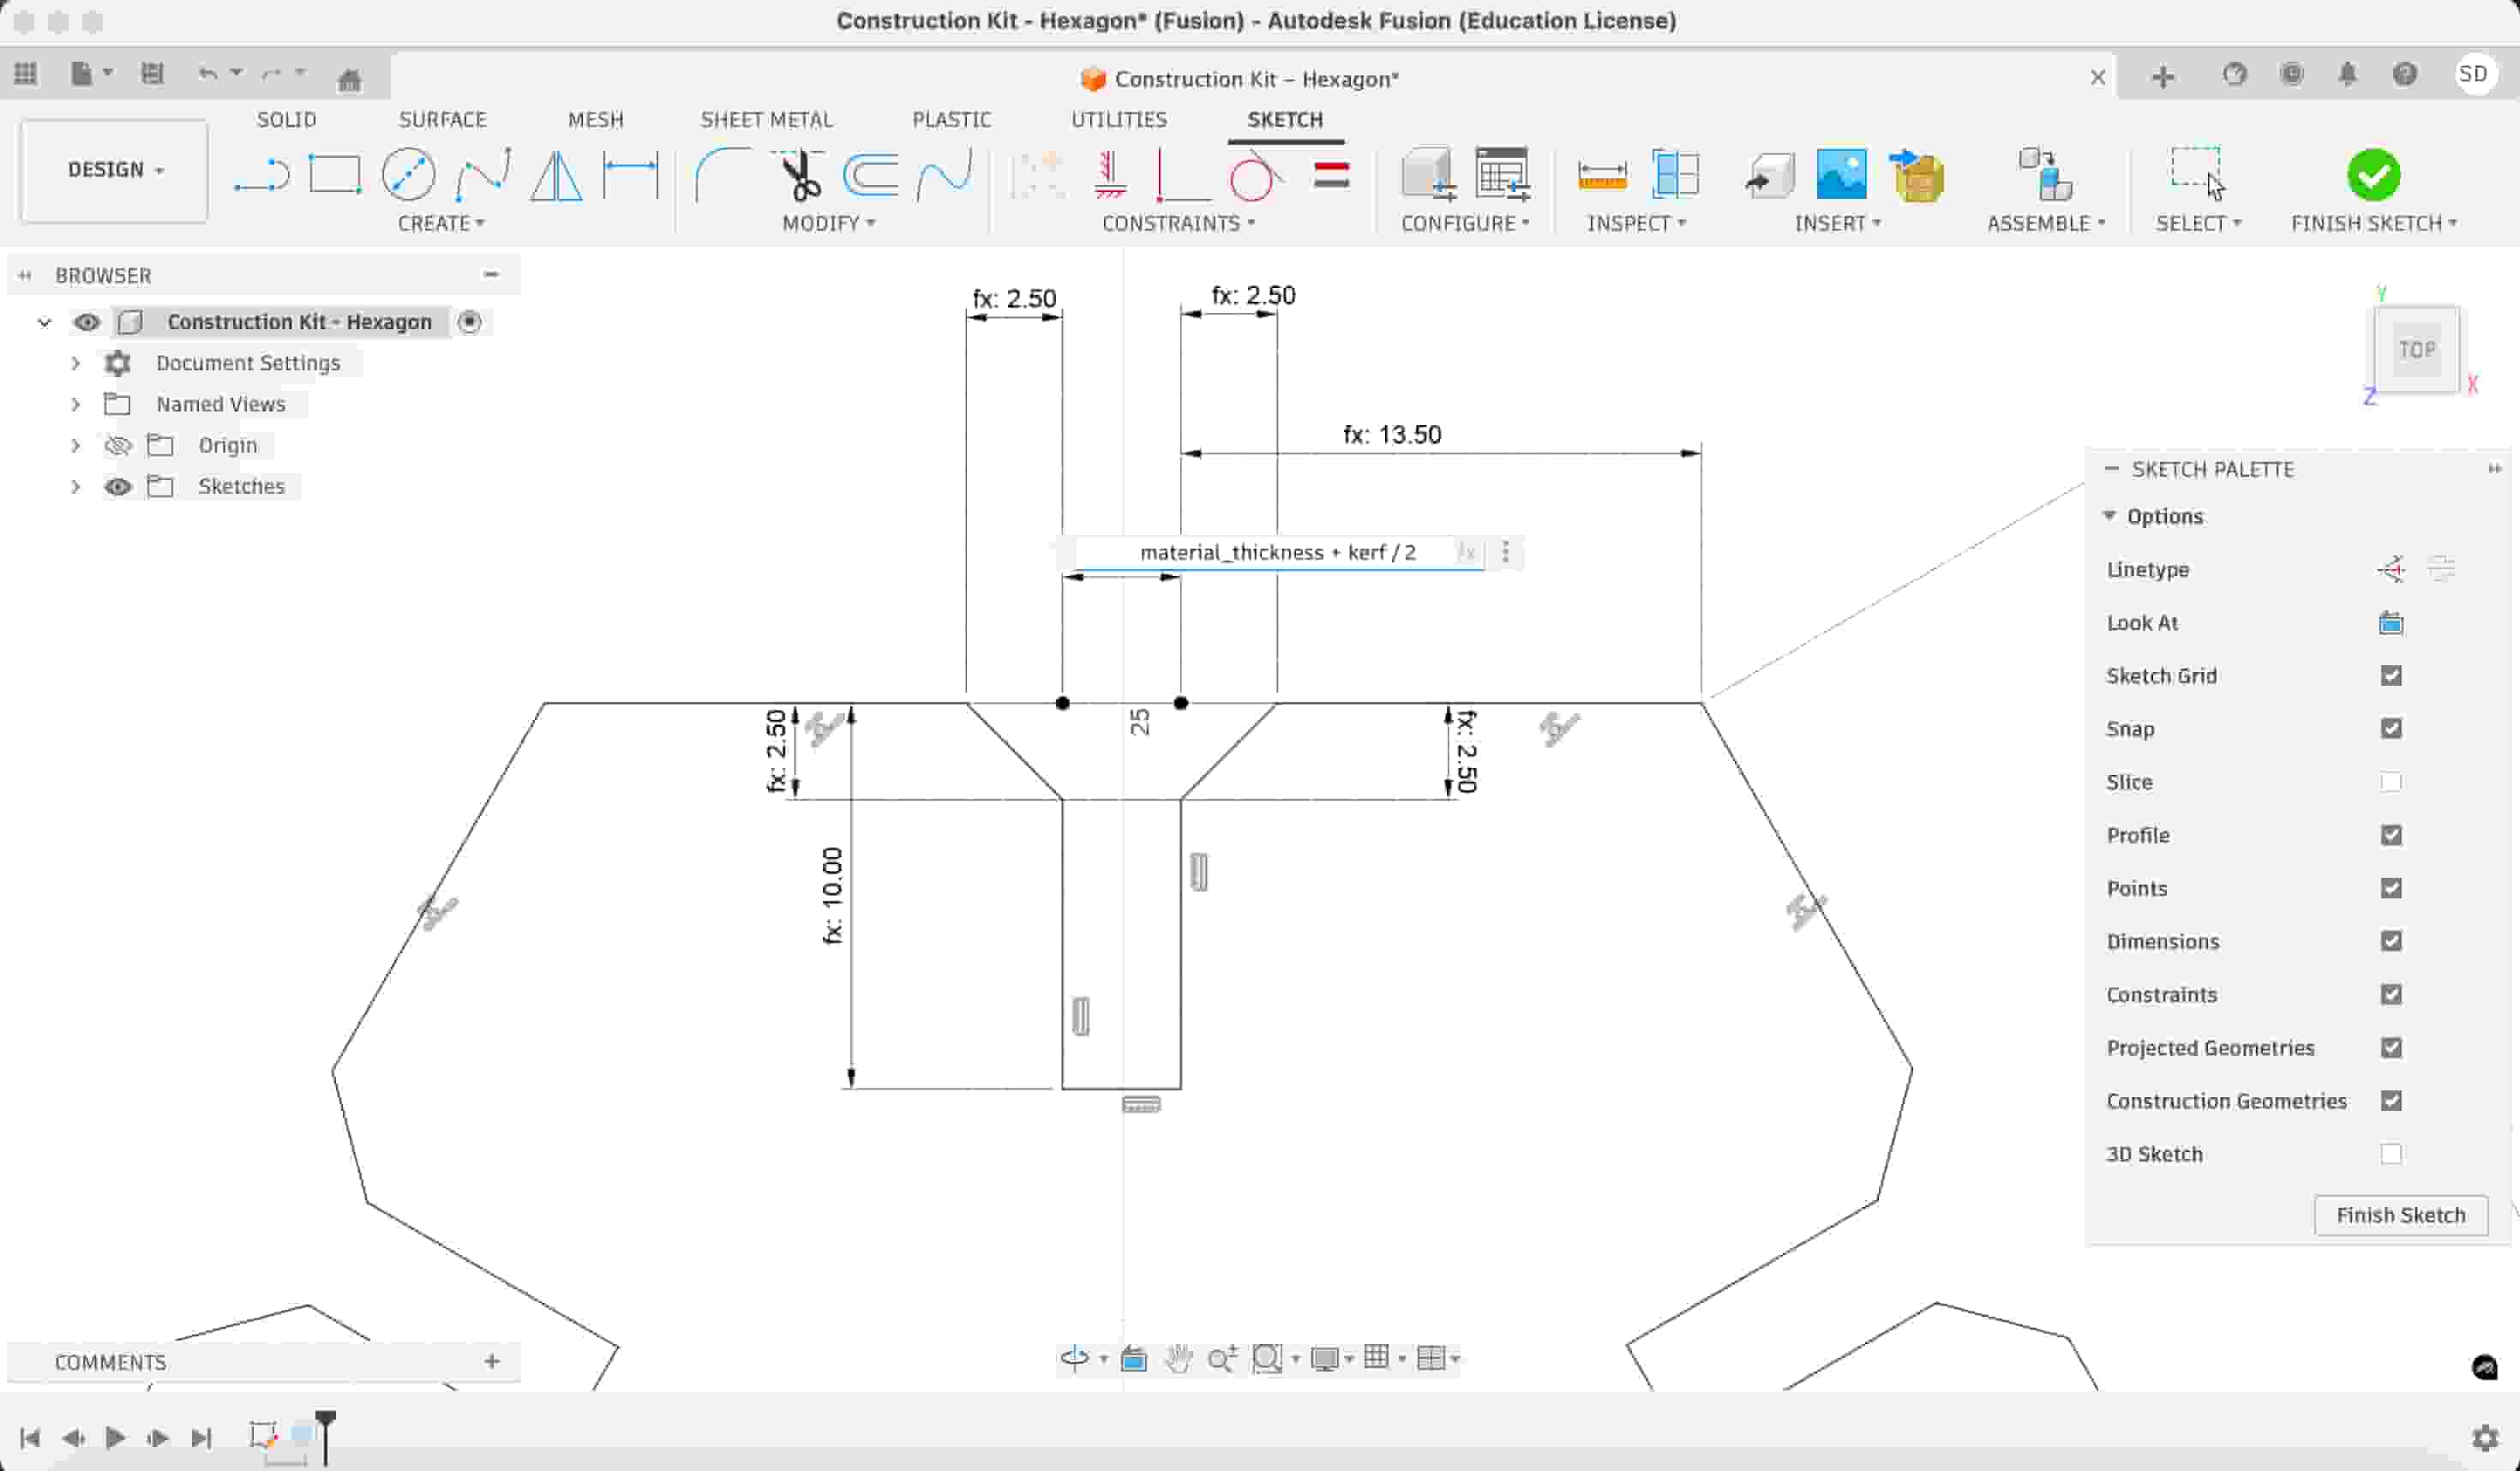Disable the Sketch Grid checkbox
Image resolution: width=2520 pixels, height=1471 pixels.
(x=2390, y=676)
